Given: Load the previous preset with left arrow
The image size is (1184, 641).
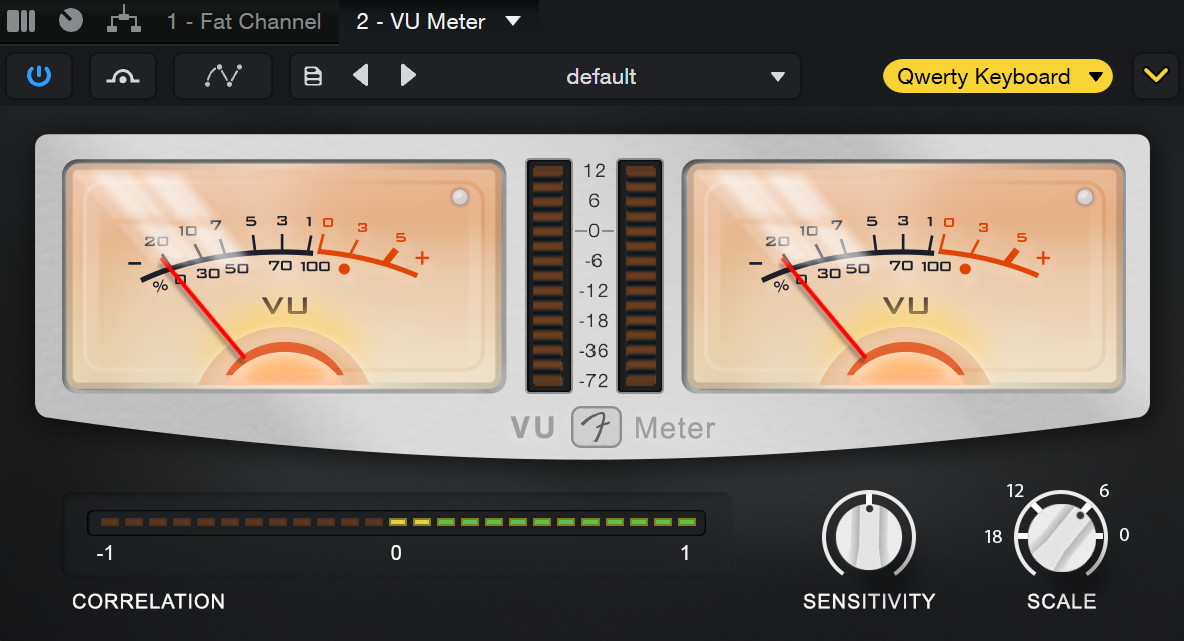Looking at the screenshot, I should click(x=361, y=76).
